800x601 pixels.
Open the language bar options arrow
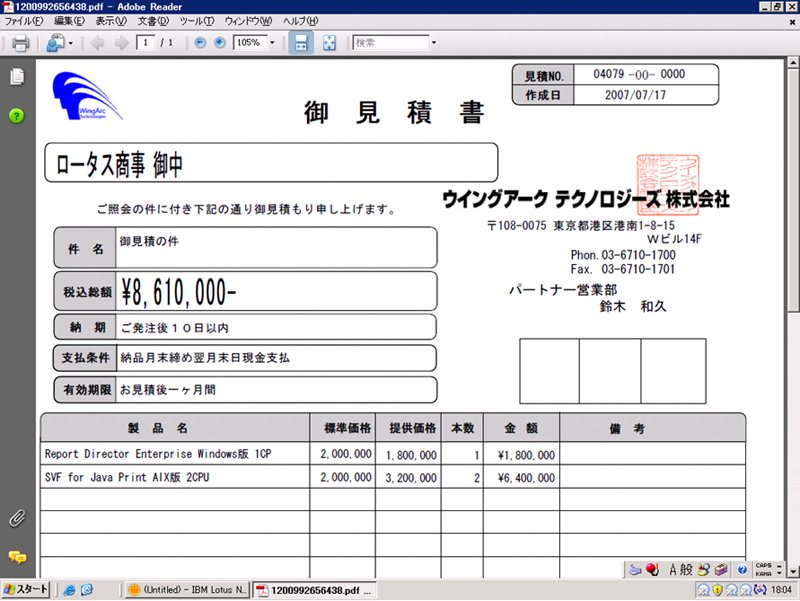pyautogui.click(x=779, y=573)
